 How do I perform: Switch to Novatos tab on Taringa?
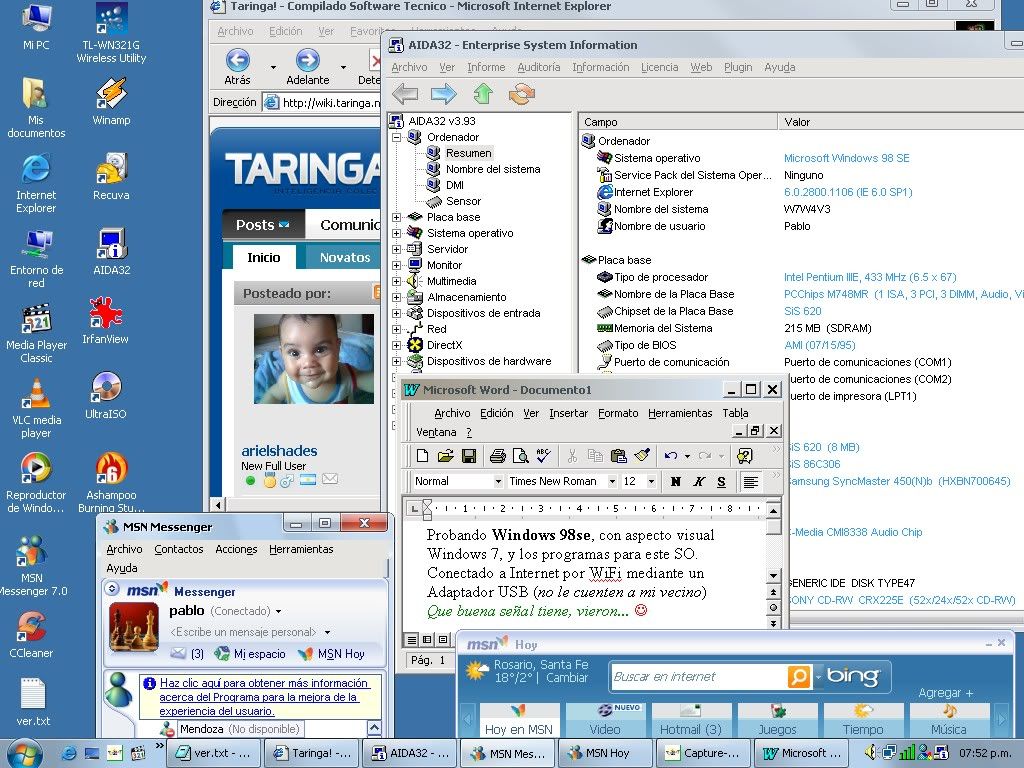(345, 257)
